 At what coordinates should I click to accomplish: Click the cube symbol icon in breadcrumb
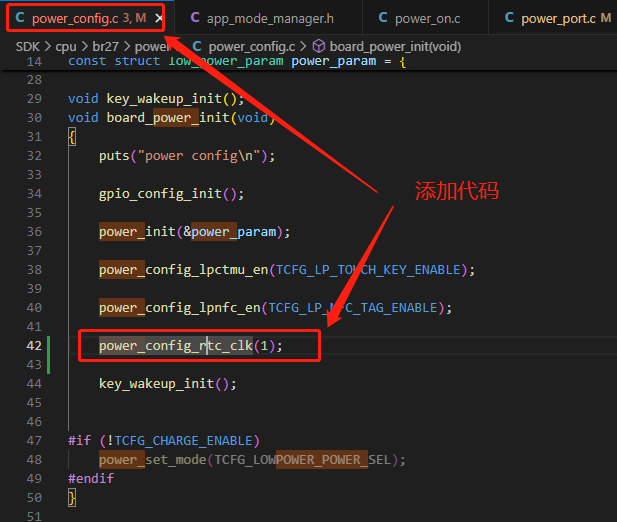[x=319, y=46]
